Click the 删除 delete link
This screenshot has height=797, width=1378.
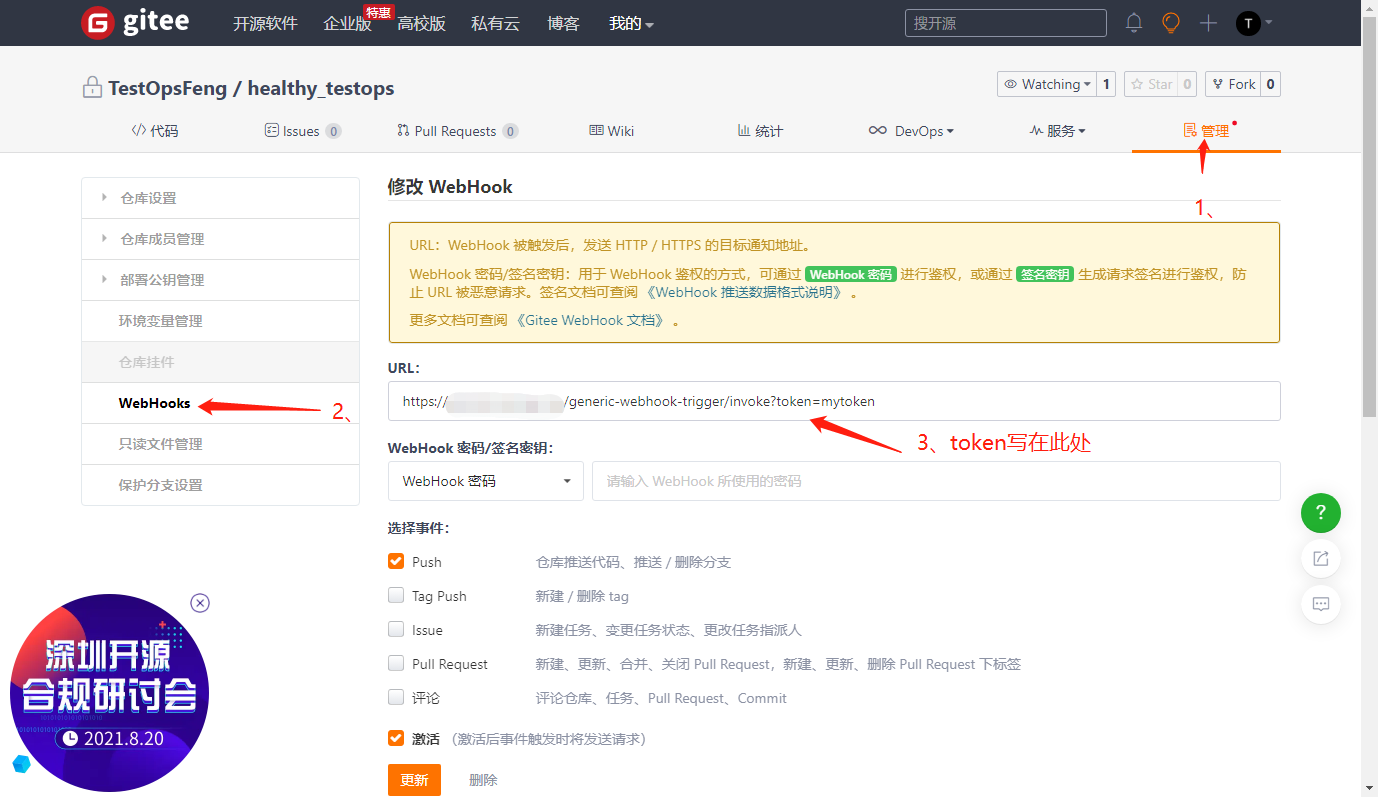pyautogui.click(x=483, y=780)
